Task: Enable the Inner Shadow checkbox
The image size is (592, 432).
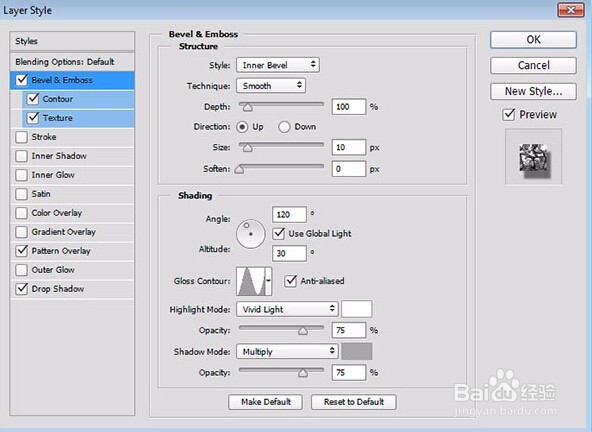Action: click(x=22, y=156)
